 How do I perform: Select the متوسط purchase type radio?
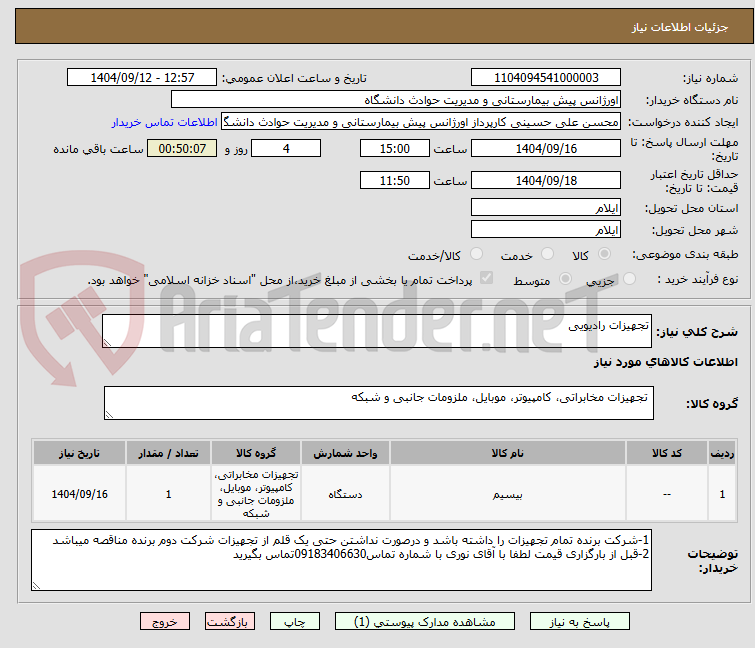click(565, 279)
